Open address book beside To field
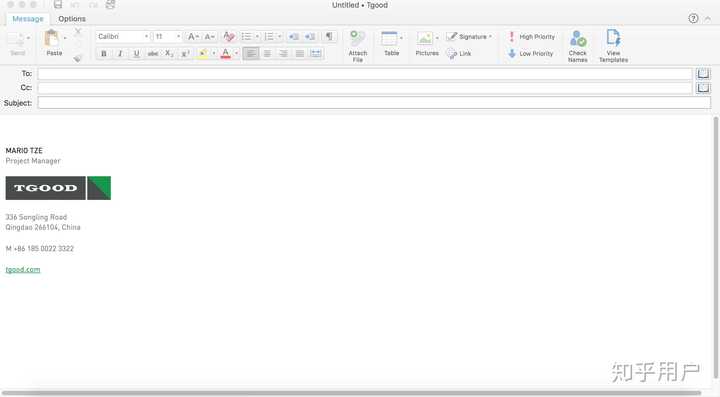The height and width of the screenshot is (397, 720). [x=703, y=73]
